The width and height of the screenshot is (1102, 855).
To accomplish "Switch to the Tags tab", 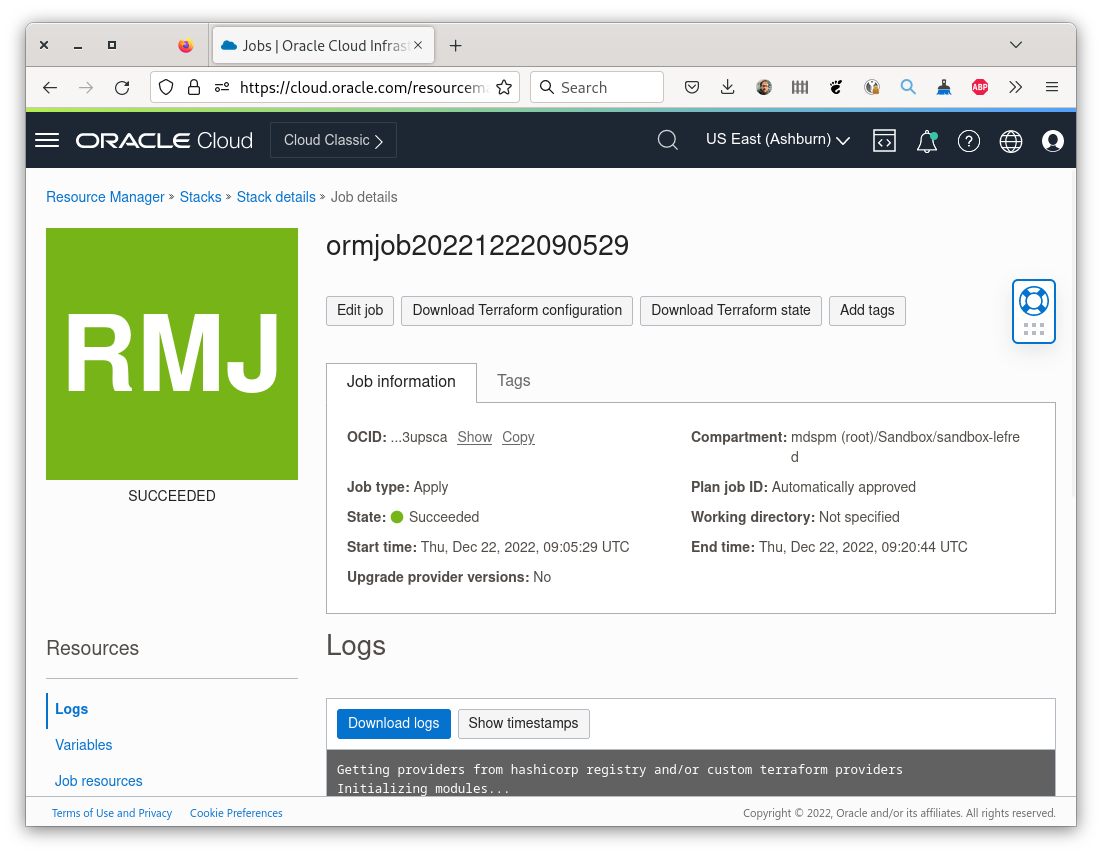I will coord(513,381).
